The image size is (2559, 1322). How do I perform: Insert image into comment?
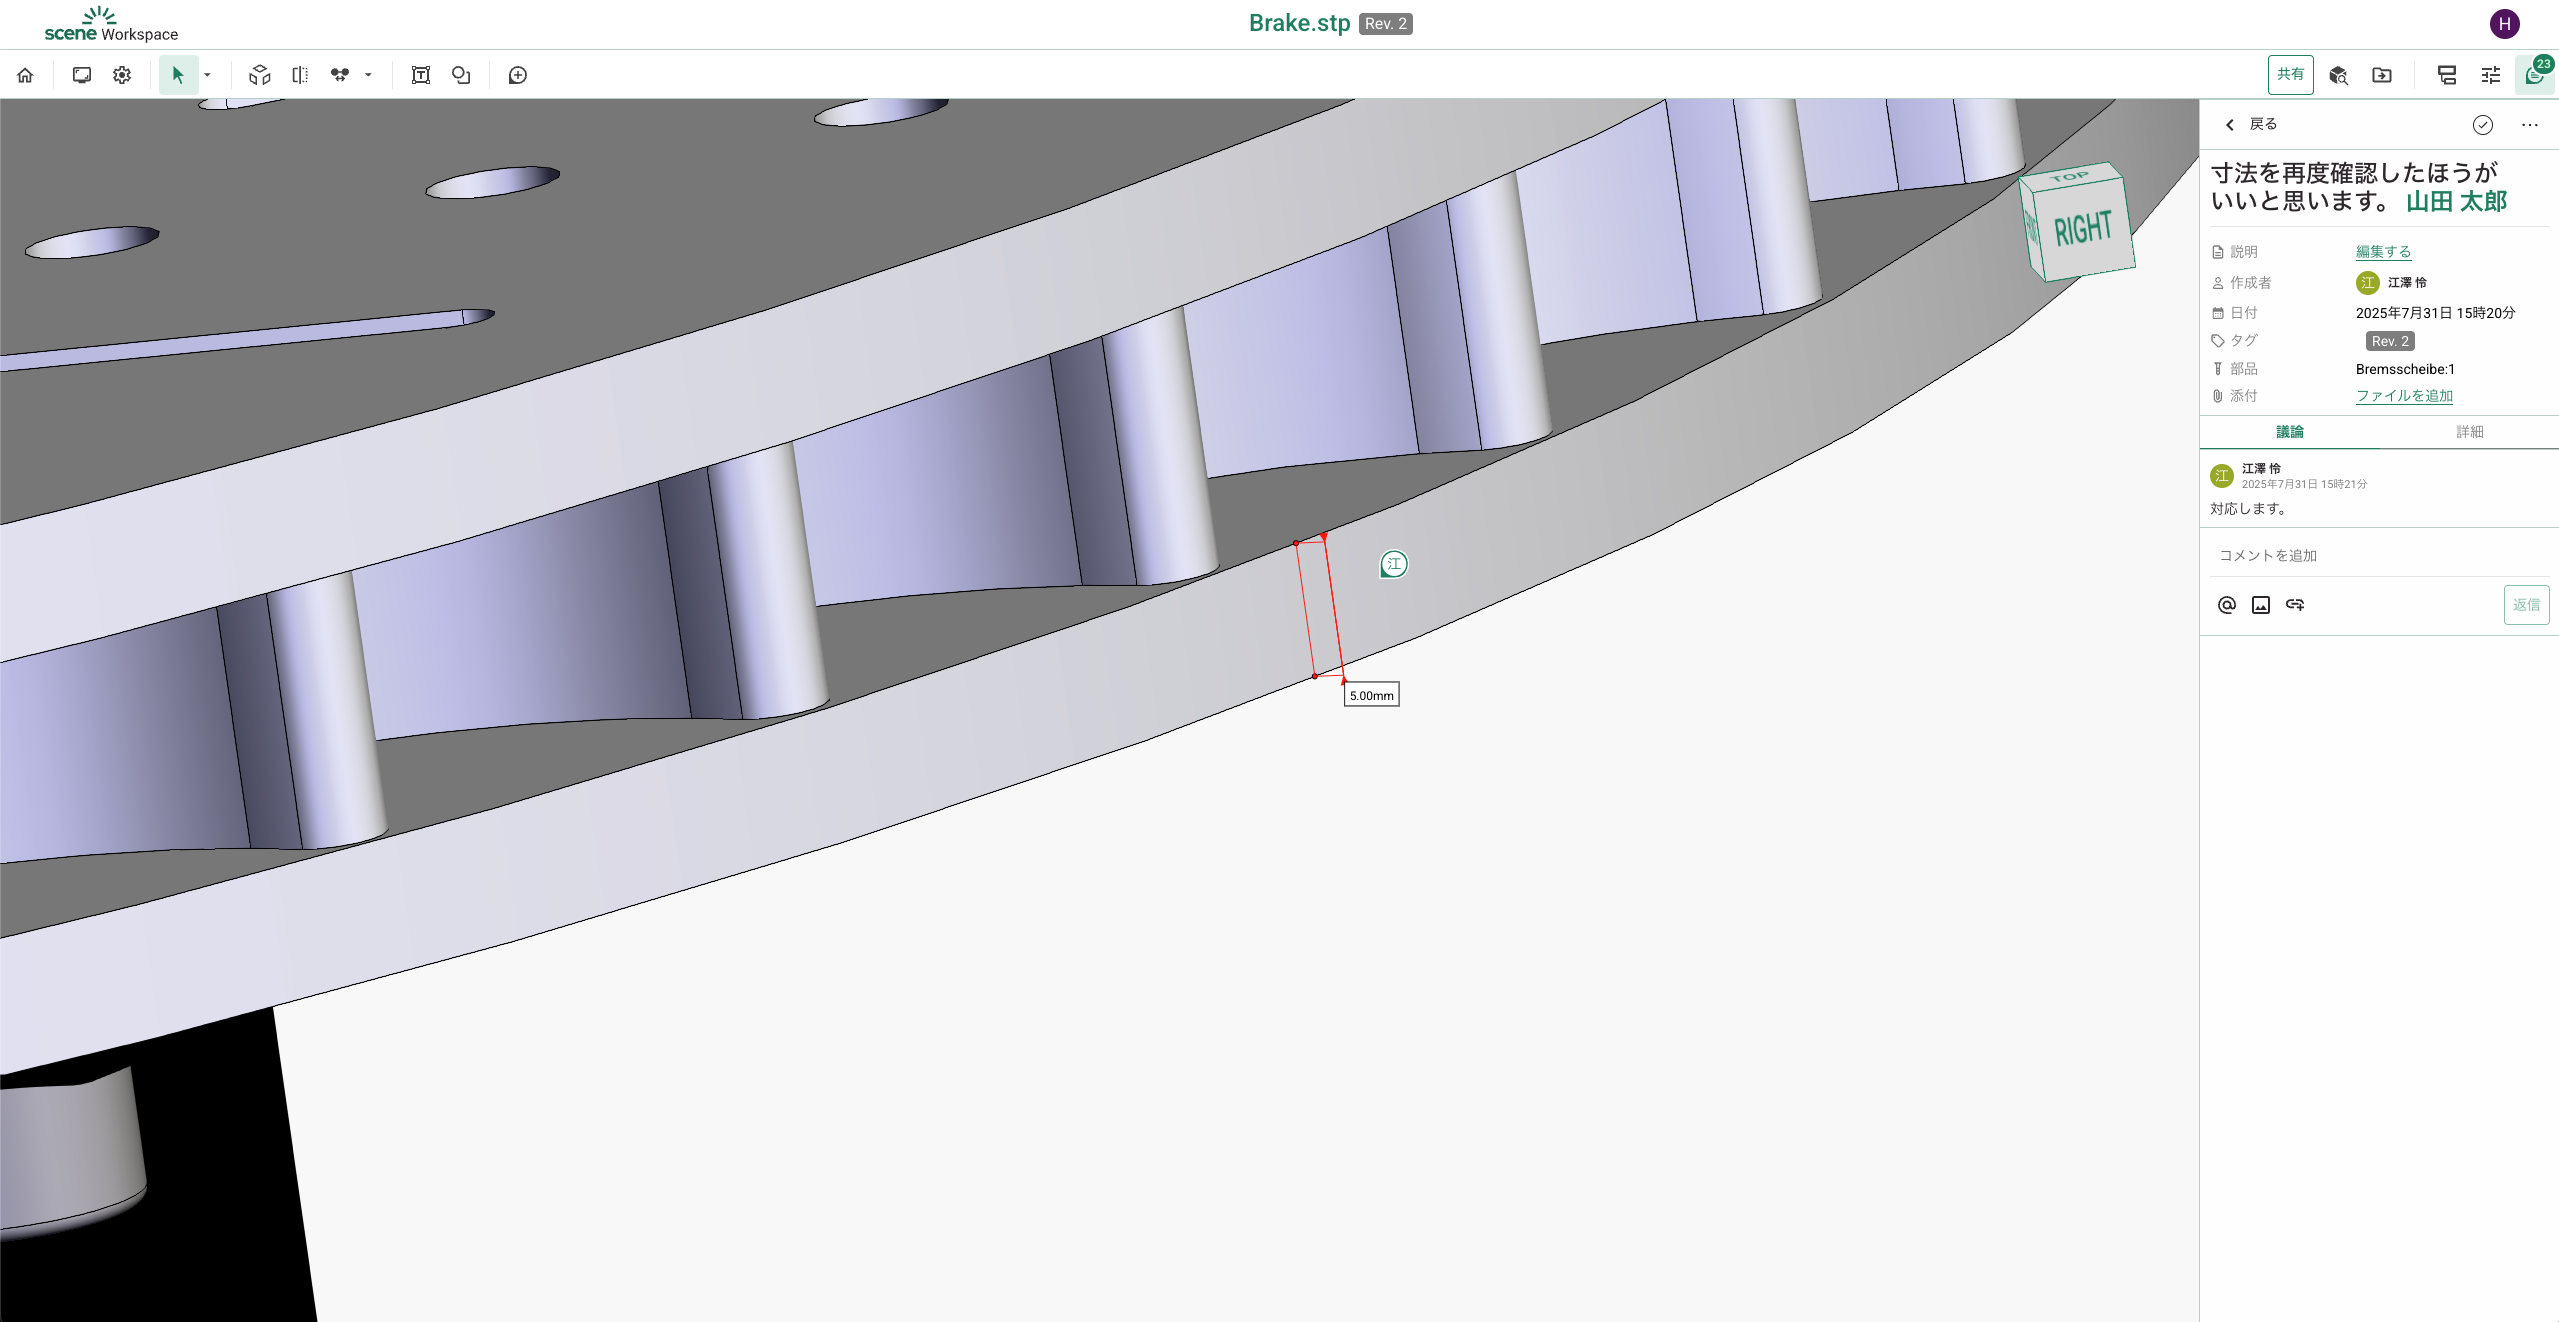click(2261, 605)
